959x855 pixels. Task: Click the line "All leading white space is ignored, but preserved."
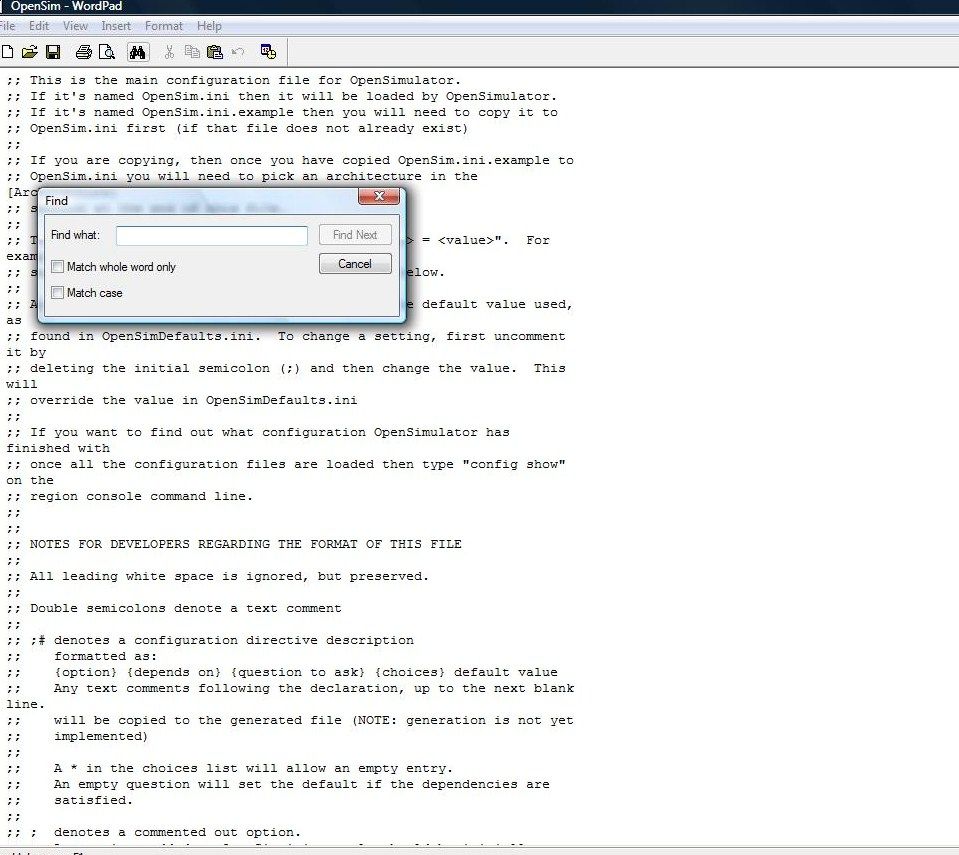229,577
